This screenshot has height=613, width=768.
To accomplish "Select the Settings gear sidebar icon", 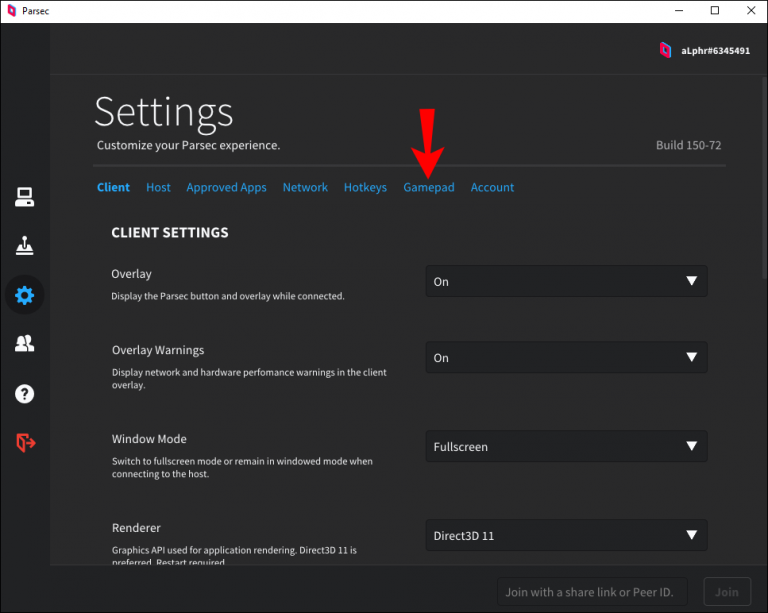I will [x=25, y=295].
